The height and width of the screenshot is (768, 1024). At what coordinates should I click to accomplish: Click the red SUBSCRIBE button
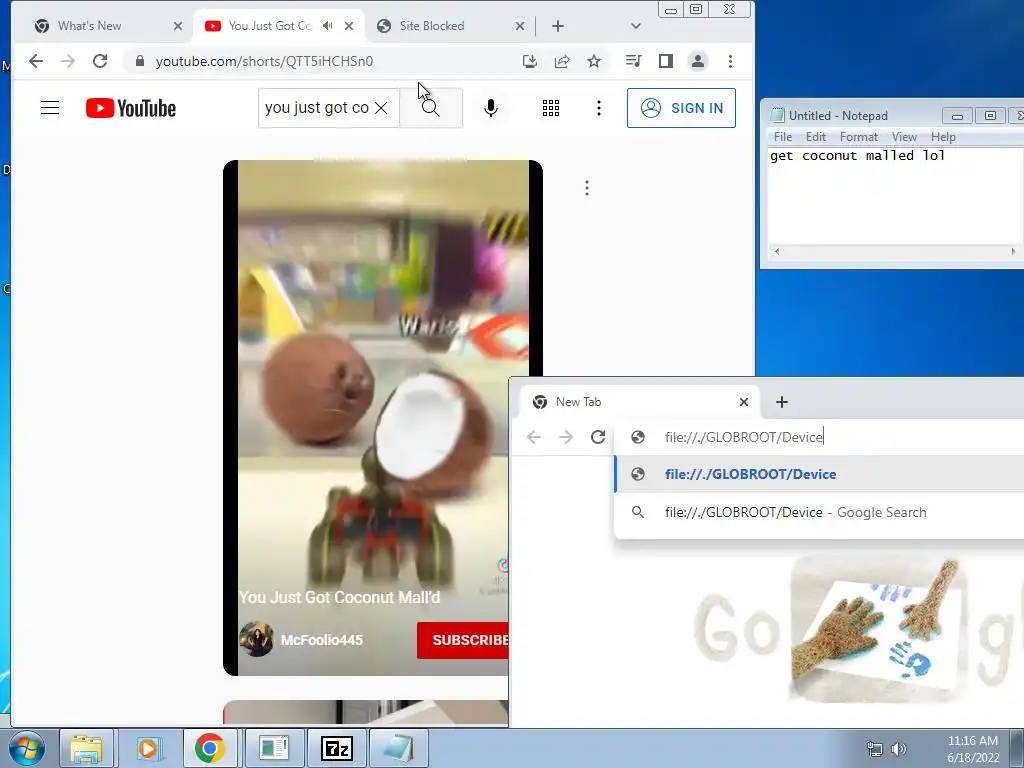pyautogui.click(x=463, y=640)
